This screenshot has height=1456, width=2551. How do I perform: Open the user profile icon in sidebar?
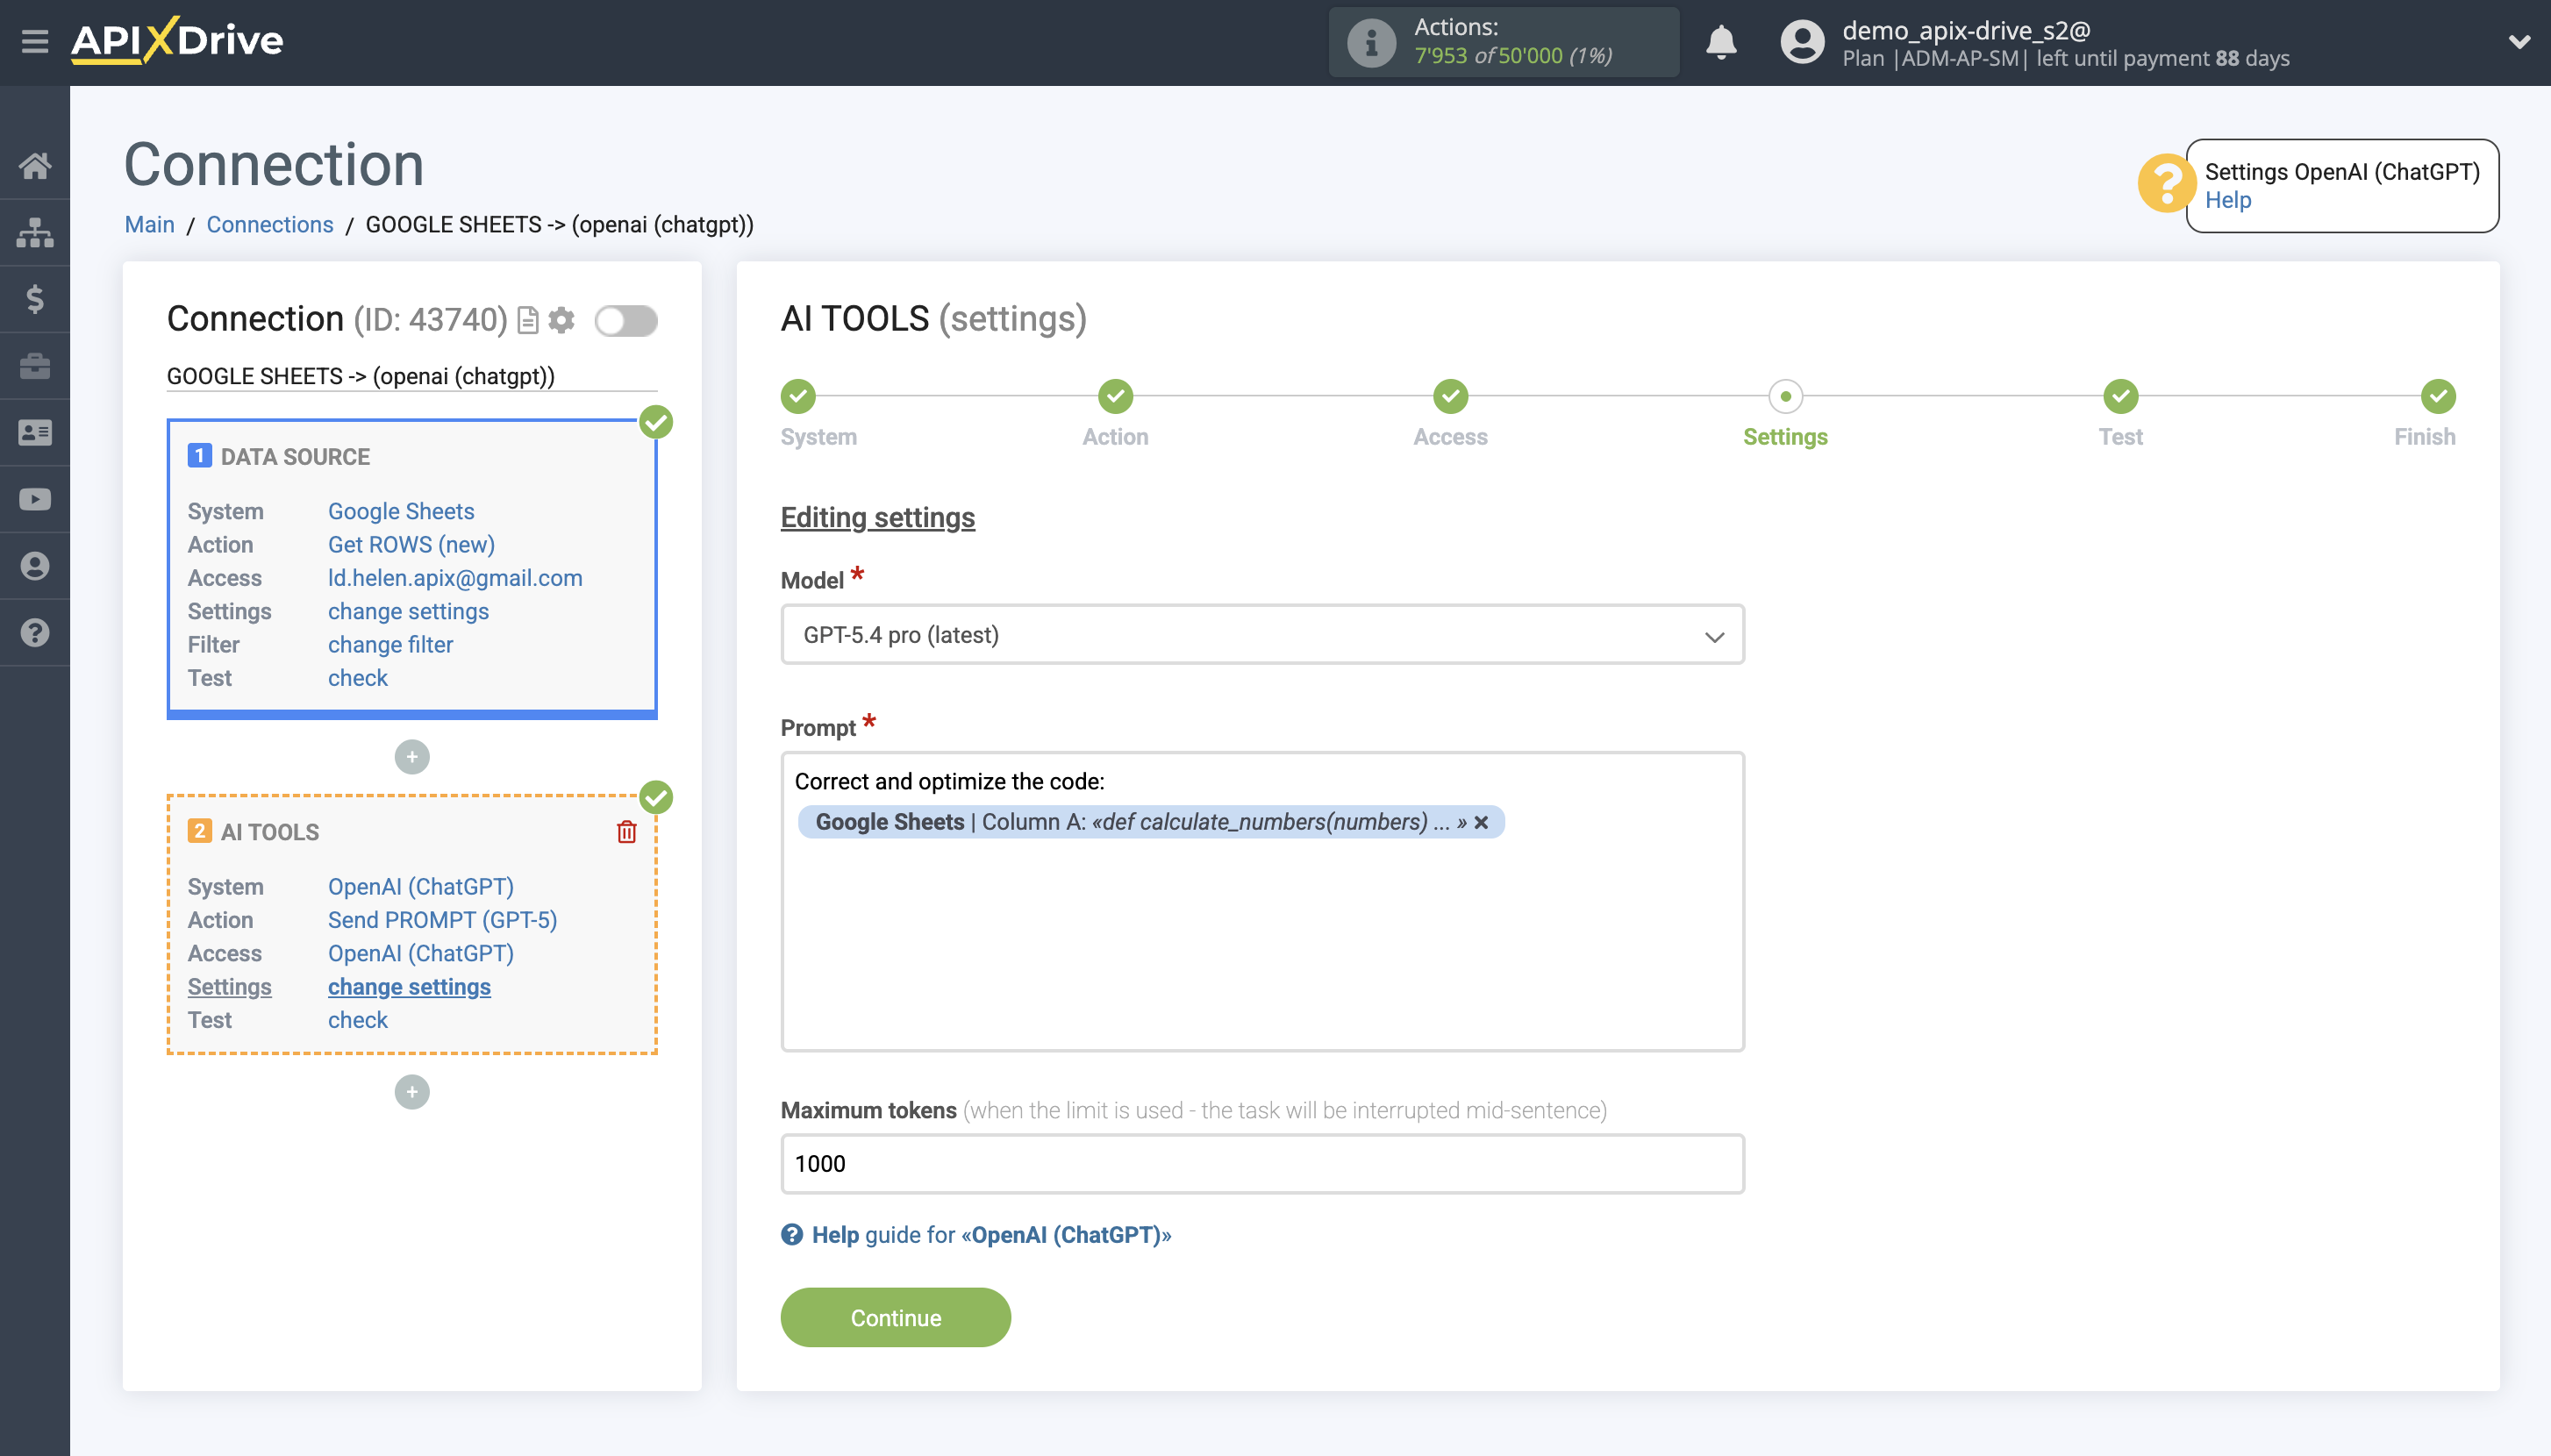coord(36,566)
